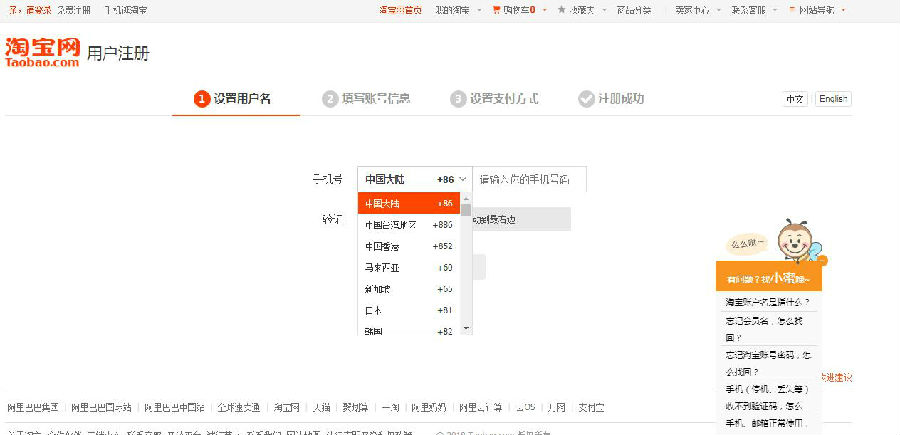Click the 阿里巴巴国际站 footer link
Viewport: 900px width, 435px height.
101,408
